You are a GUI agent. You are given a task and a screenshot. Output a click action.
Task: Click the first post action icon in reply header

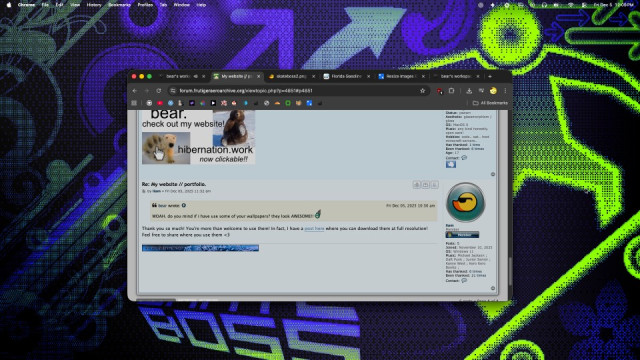pyautogui.click(x=416, y=185)
